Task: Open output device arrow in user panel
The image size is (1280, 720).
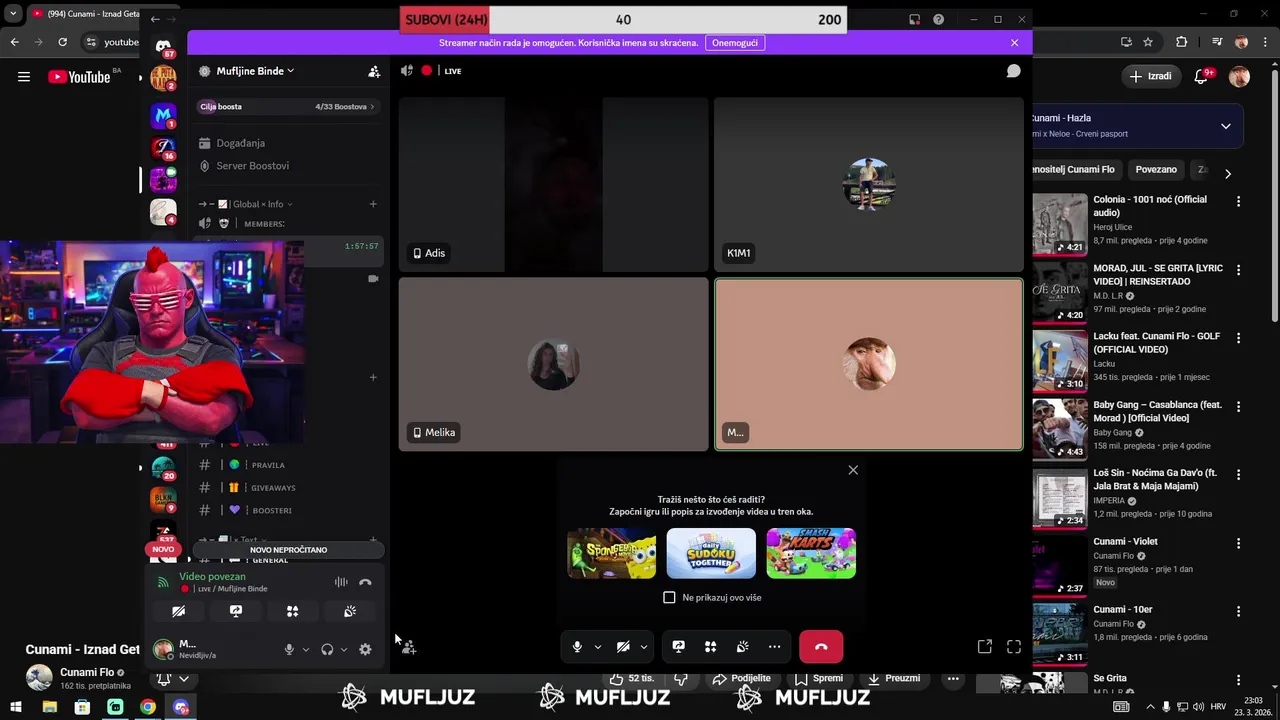Action: coord(344,649)
